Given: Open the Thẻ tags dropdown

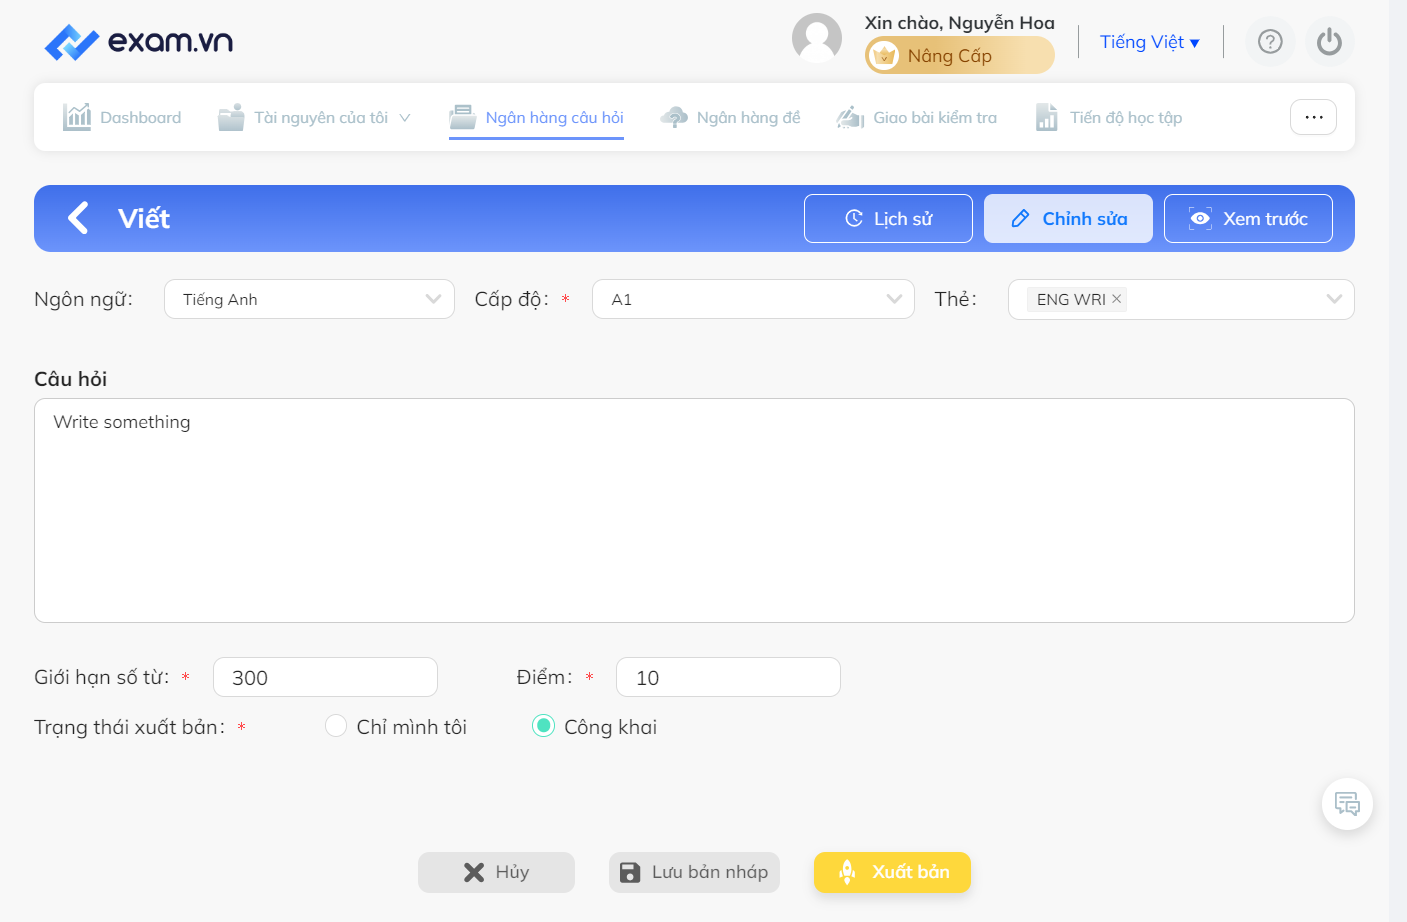Looking at the screenshot, I should pyautogui.click(x=1181, y=299).
